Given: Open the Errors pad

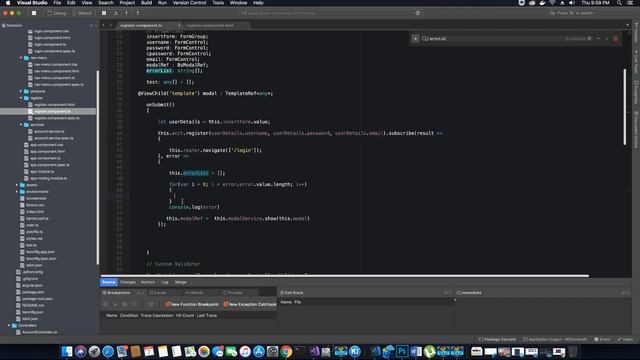Looking at the screenshot, I should pos(602,340).
